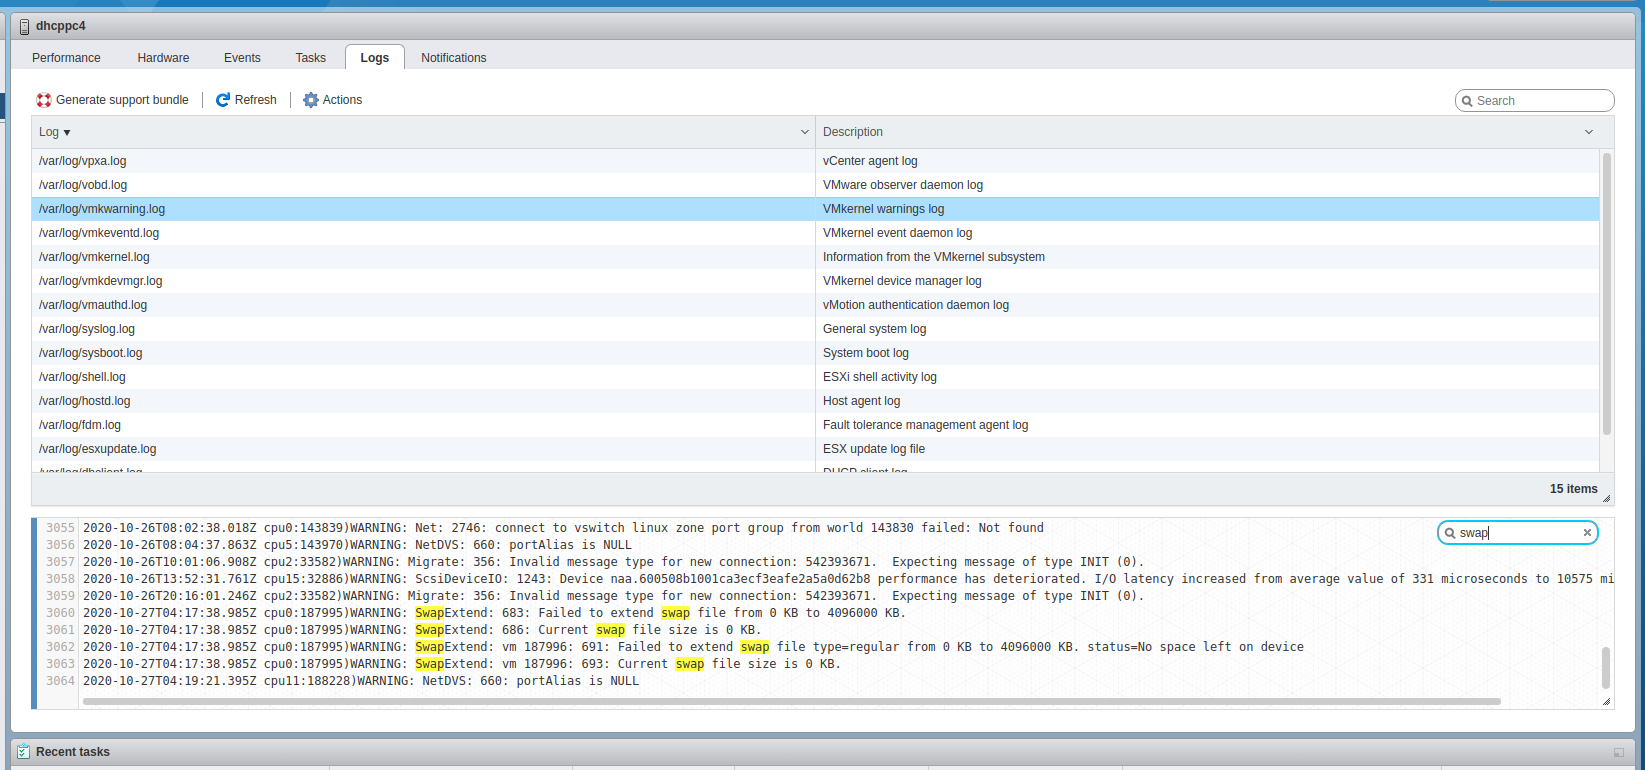Select the /var/log/hostd.log entry

(85, 401)
